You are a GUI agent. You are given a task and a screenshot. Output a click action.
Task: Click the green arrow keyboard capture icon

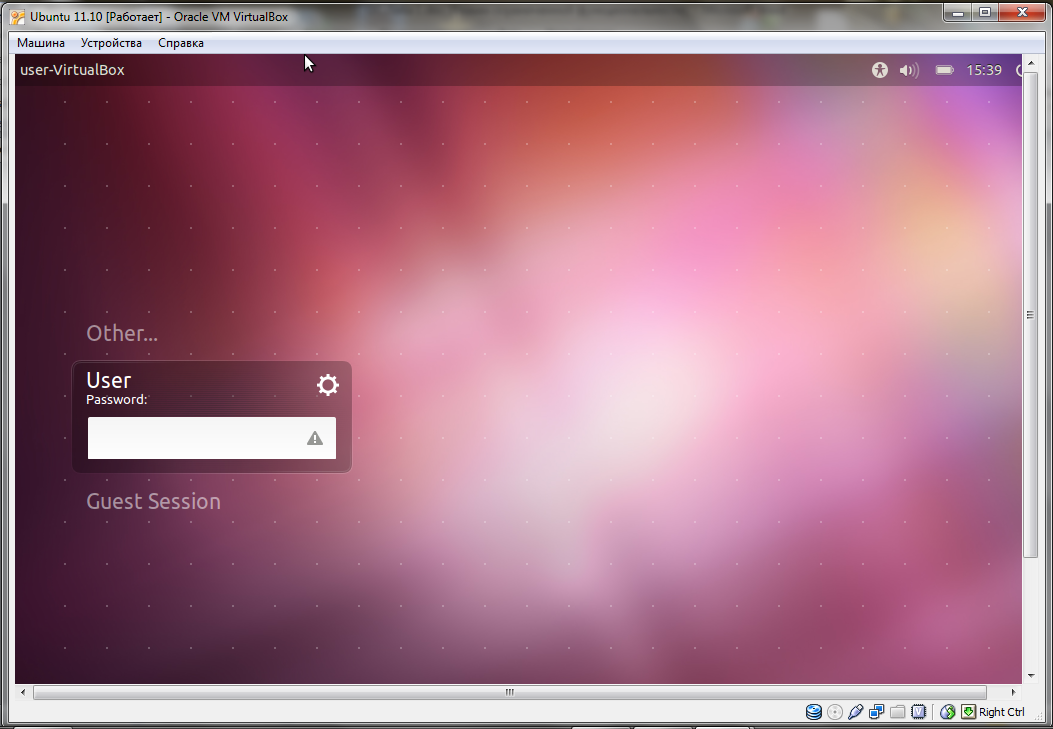point(968,712)
